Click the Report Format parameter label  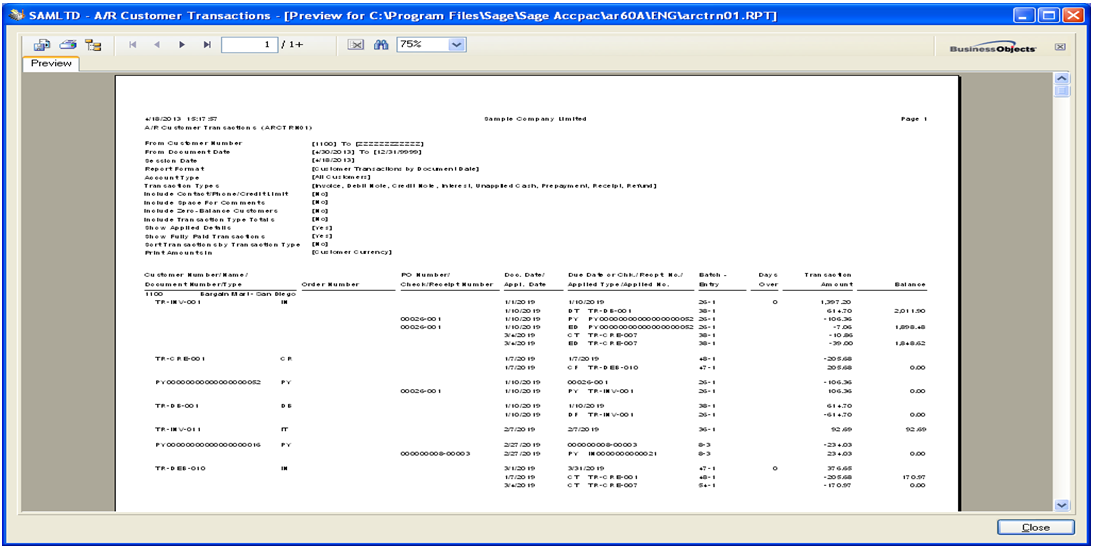pyautogui.click(x=174, y=168)
